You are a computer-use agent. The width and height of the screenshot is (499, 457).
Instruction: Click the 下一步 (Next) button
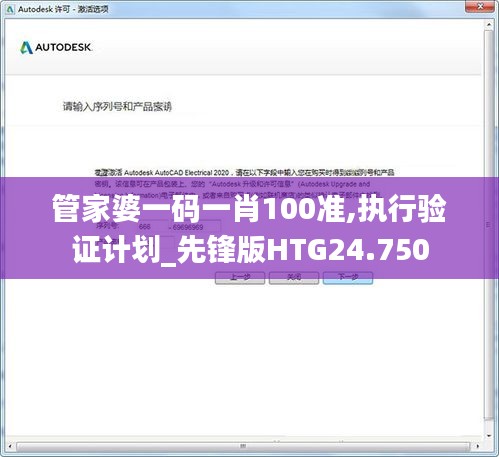click(x=348, y=278)
